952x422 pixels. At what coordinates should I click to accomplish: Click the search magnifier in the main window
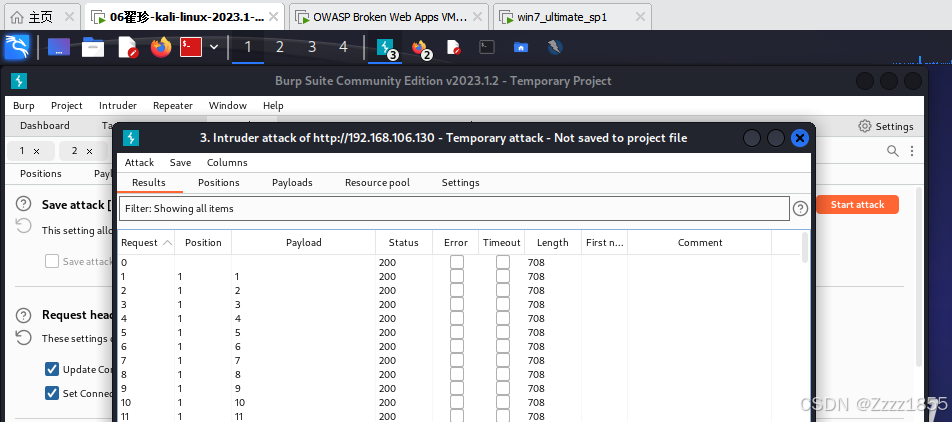[892, 151]
